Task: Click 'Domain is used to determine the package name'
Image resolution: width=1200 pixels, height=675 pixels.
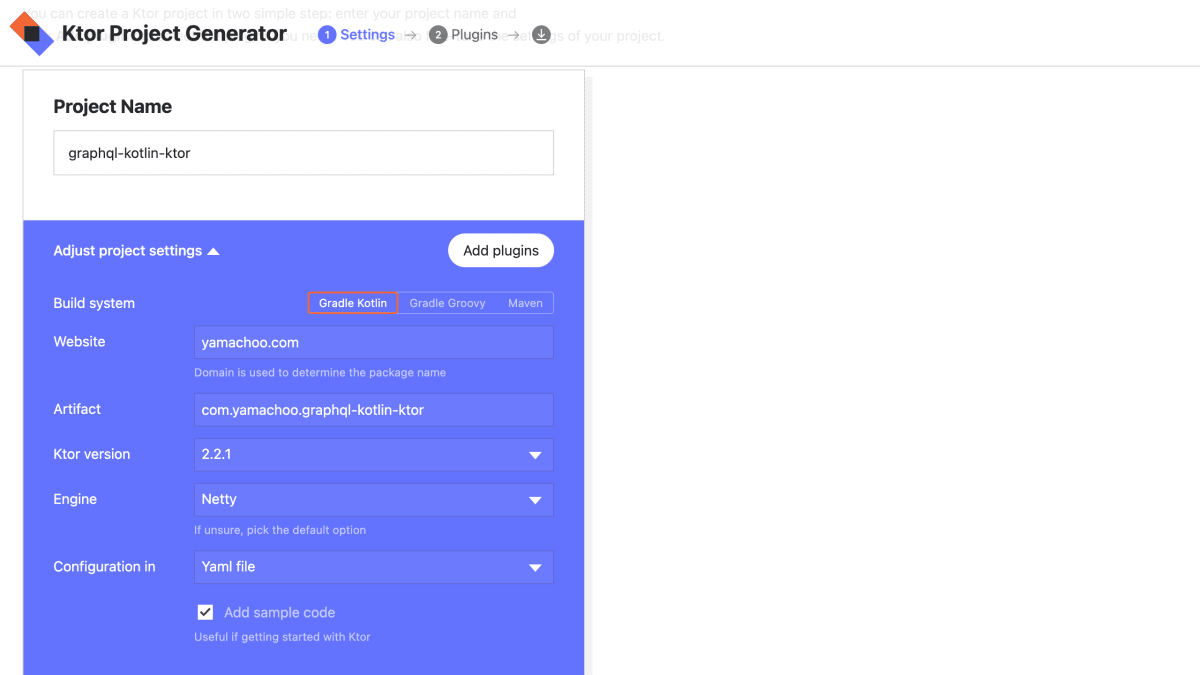Action: (320, 372)
